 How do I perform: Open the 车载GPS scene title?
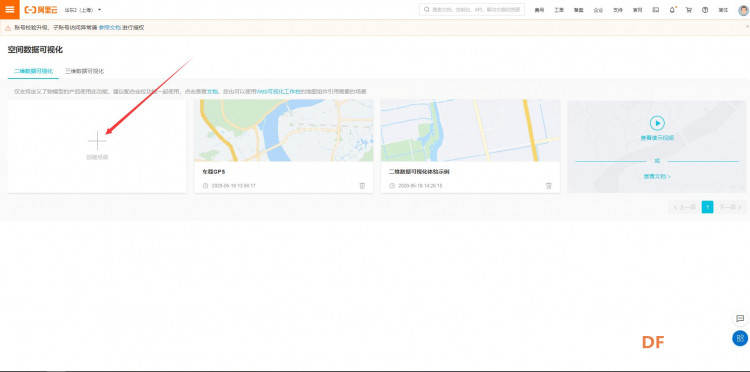[213, 171]
